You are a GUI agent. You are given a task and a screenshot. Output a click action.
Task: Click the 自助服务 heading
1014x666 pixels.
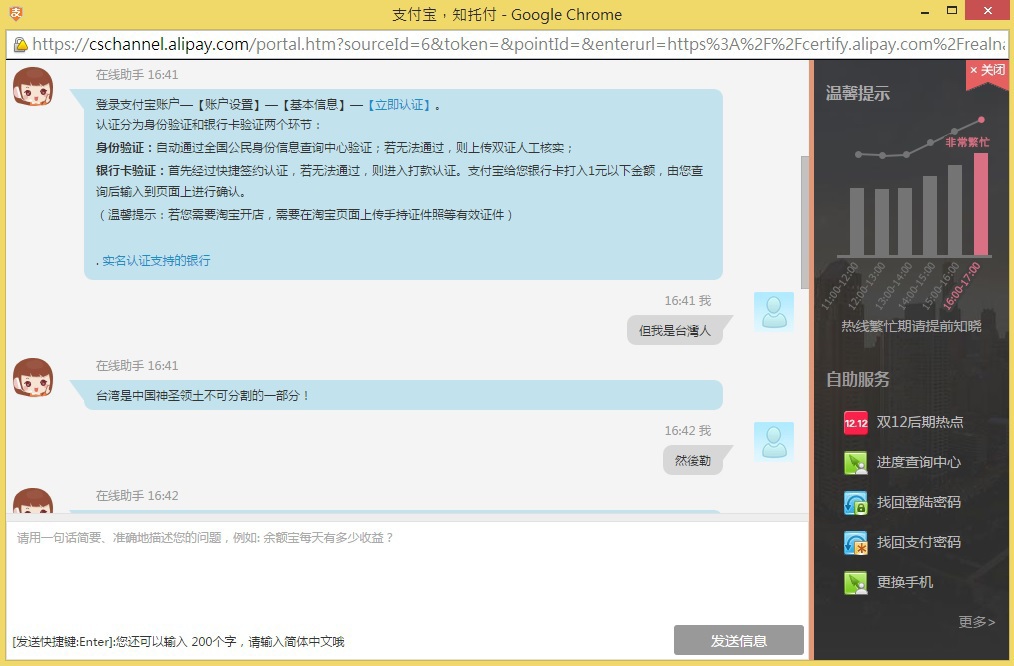pos(858,380)
